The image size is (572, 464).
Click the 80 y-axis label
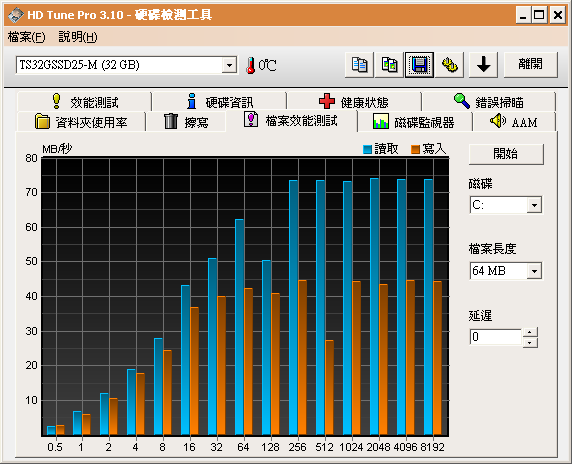[x=31, y=158]
